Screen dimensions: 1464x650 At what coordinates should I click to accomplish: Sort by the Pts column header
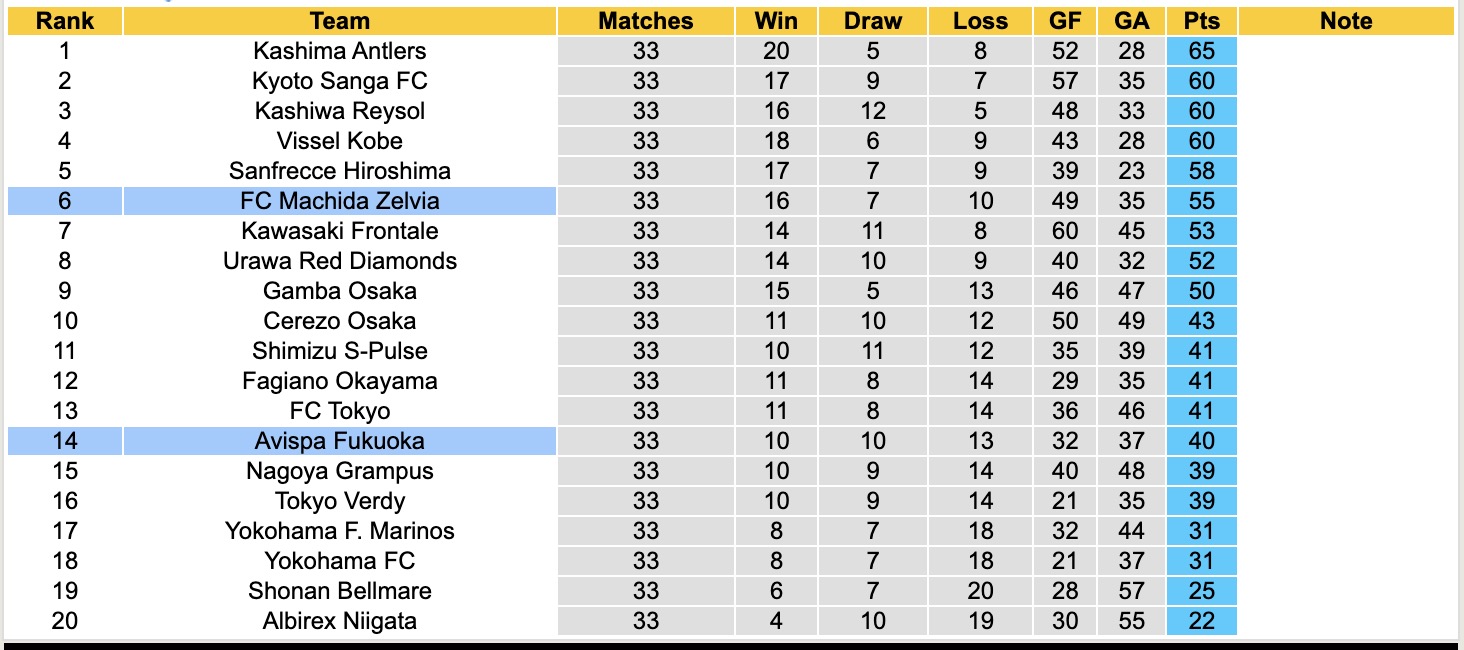1201,21
